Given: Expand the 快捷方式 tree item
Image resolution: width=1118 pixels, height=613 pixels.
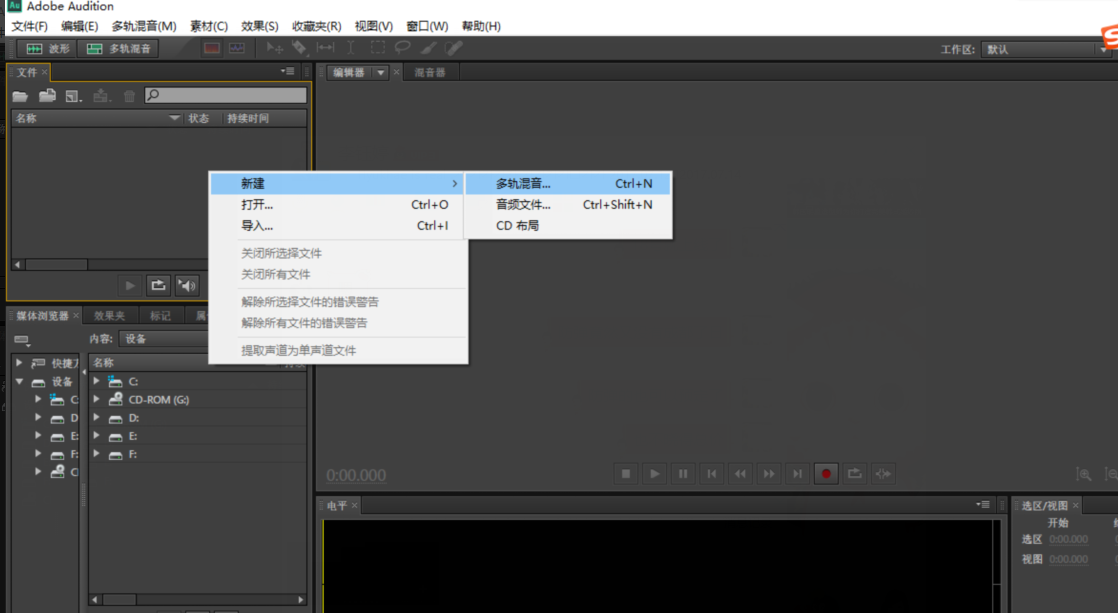Looking at the screenshot, I should click(19, 363).
